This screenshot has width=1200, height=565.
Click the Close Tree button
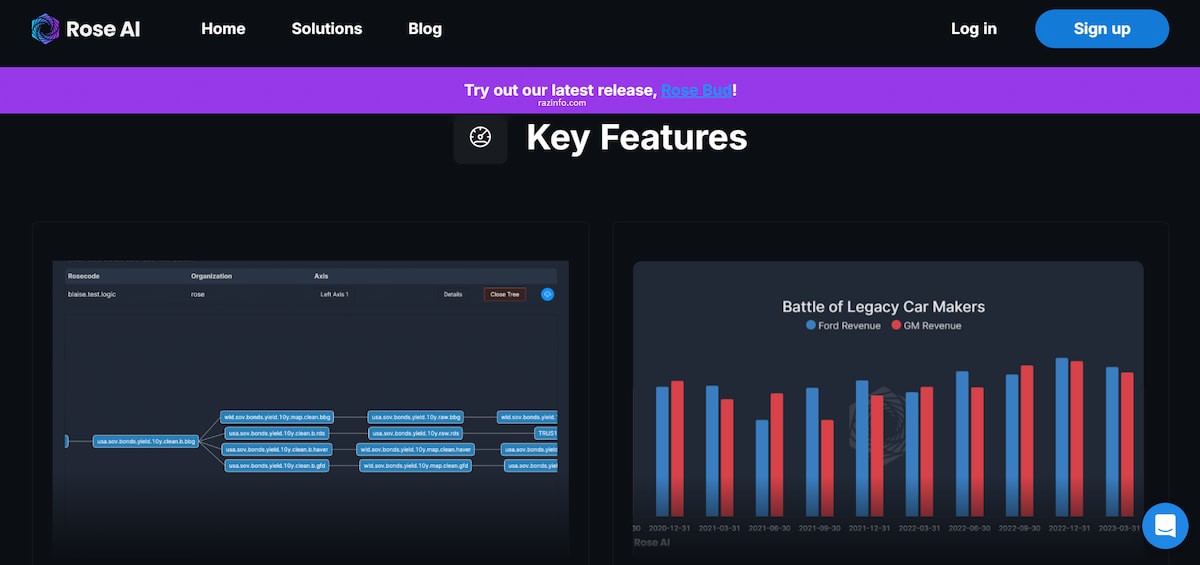coord(505,294)
